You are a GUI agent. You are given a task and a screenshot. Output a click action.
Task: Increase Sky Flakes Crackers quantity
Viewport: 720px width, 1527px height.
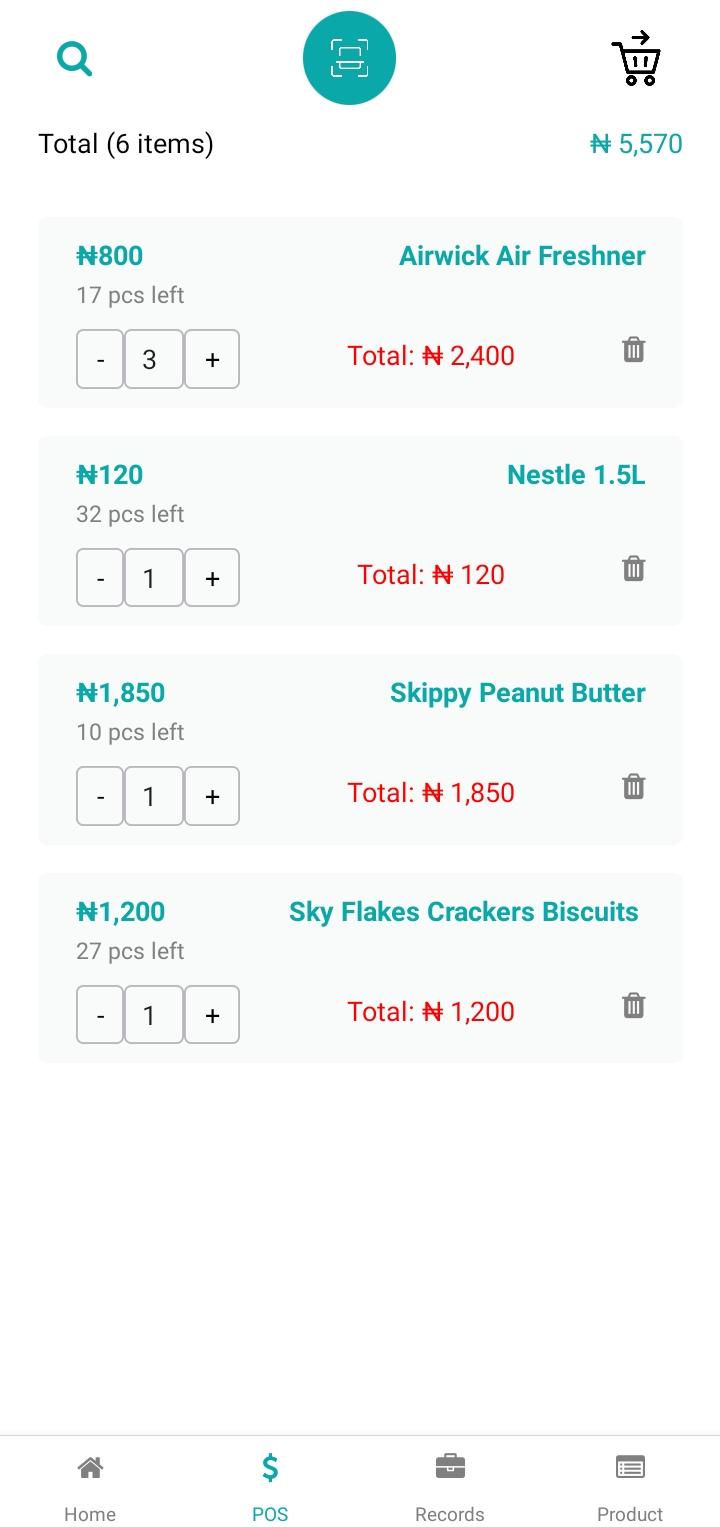point(212,1015)
